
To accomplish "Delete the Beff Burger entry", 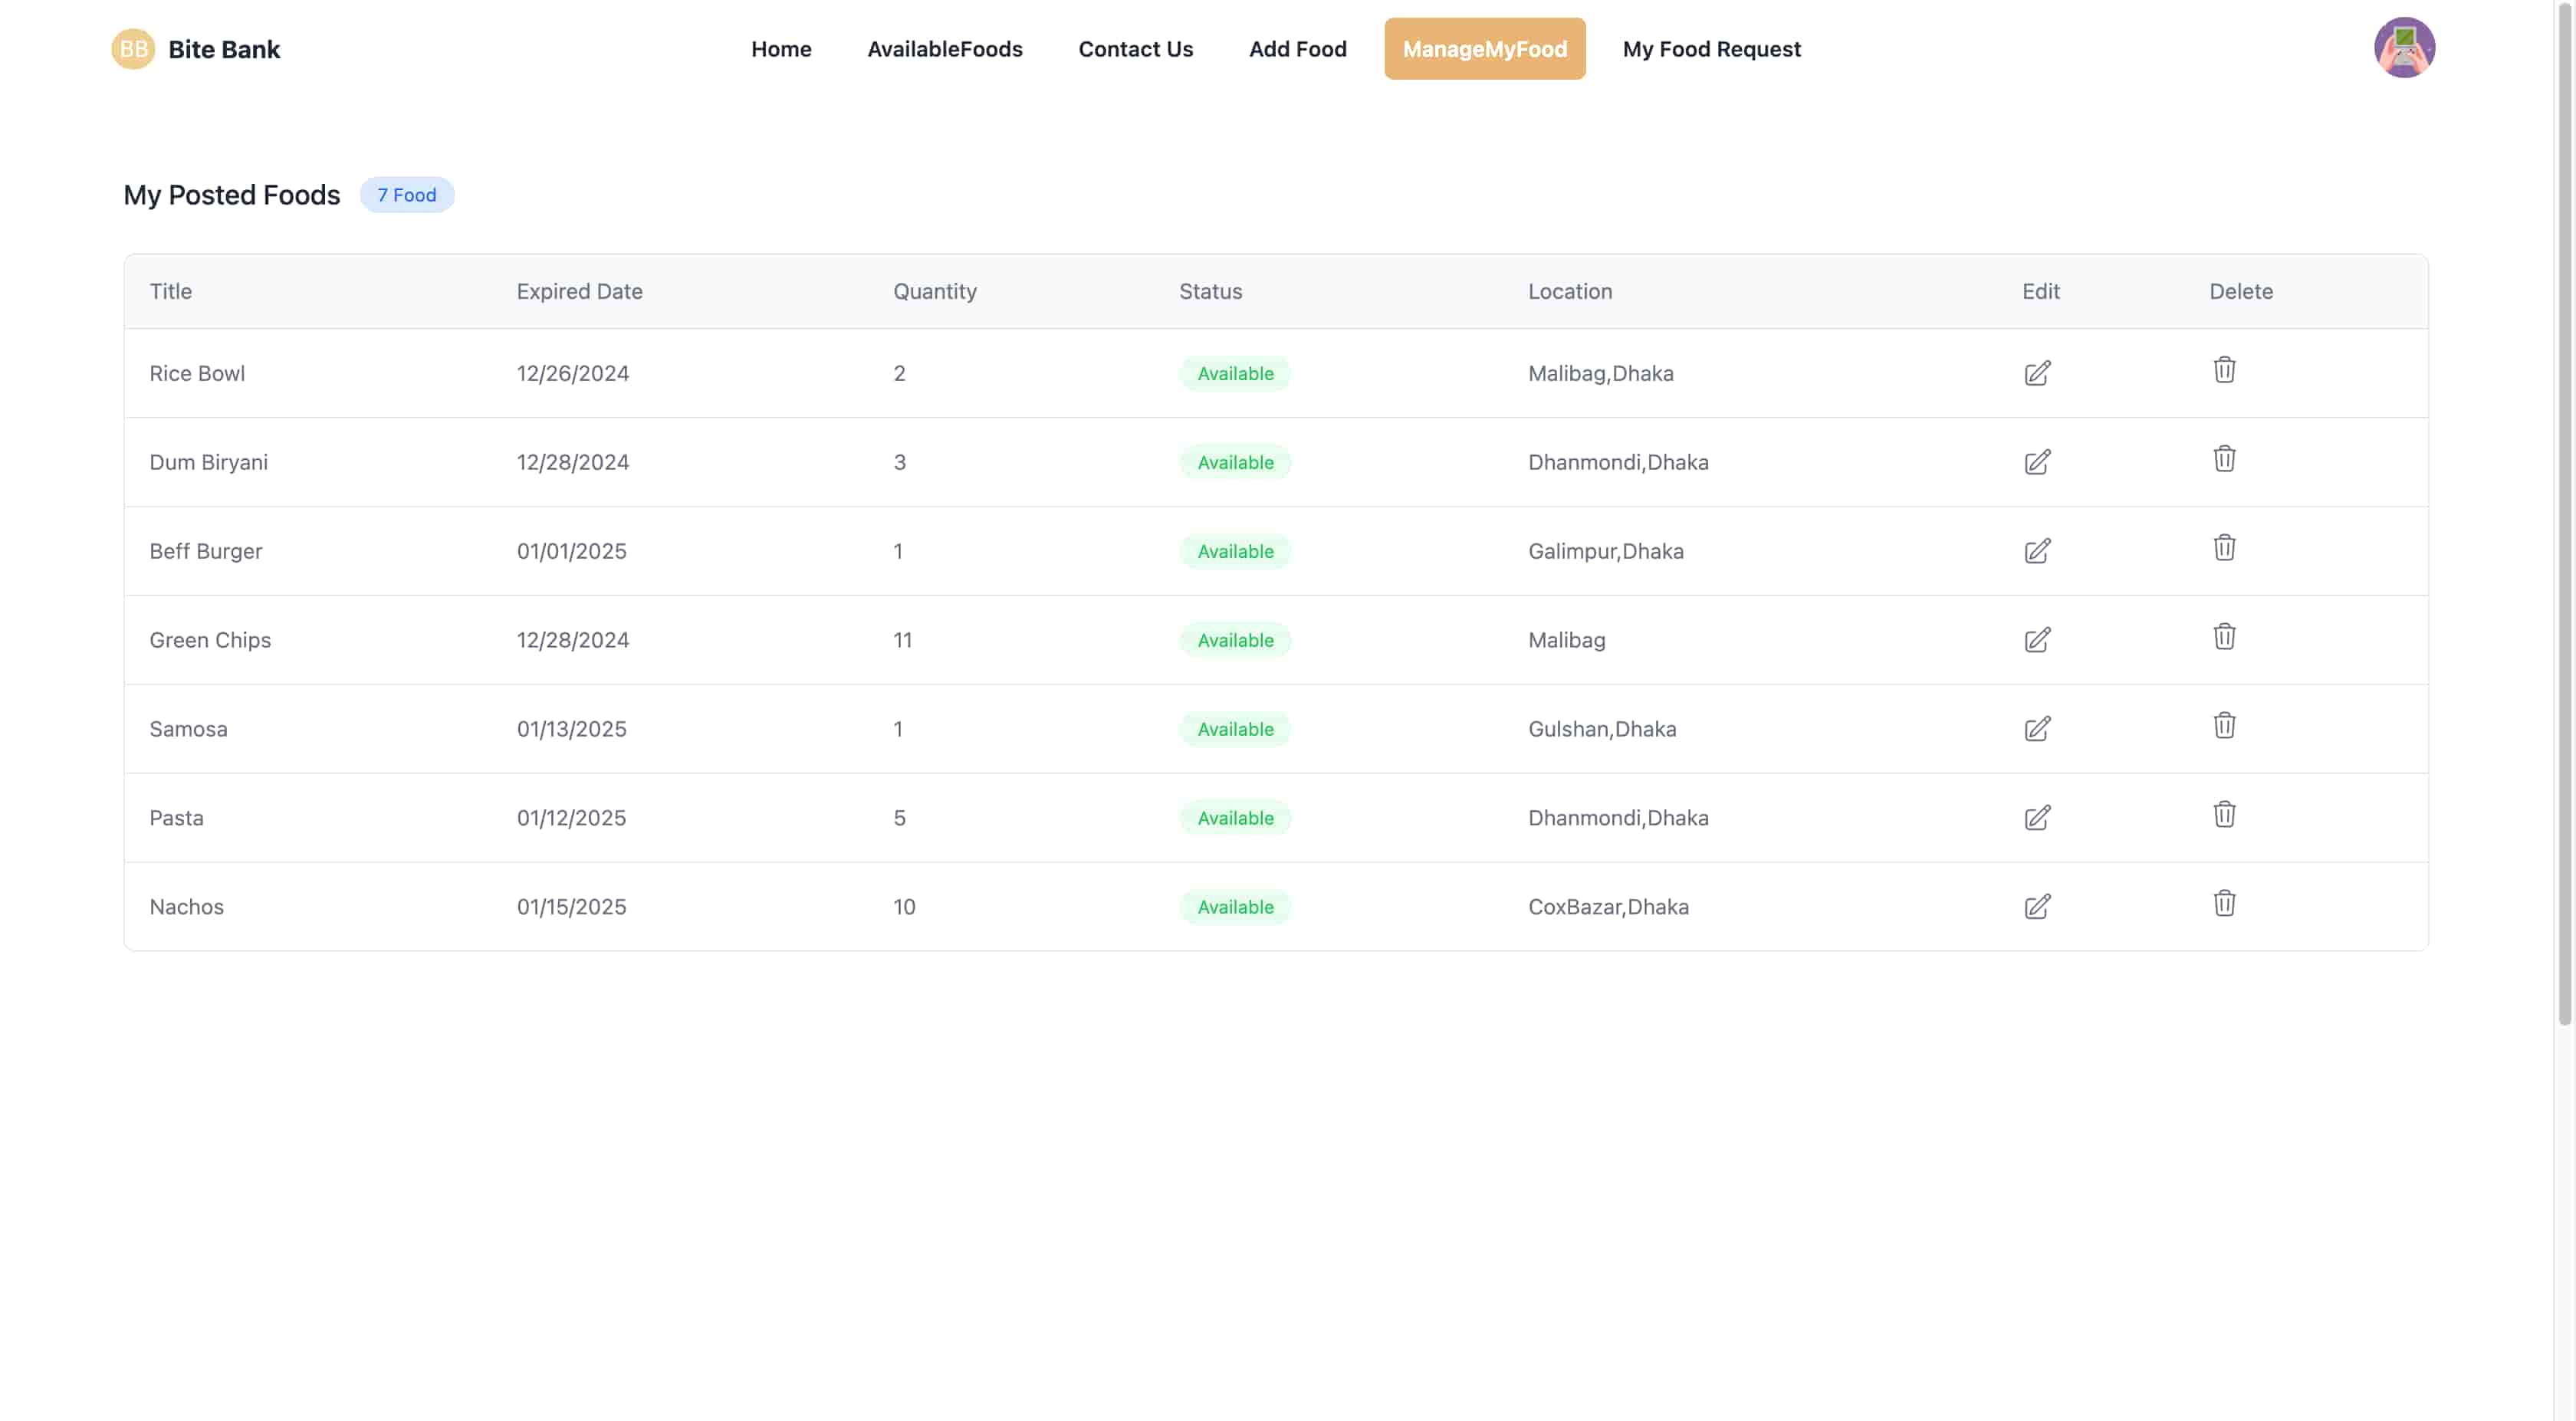I will [x=2224, y=548].
